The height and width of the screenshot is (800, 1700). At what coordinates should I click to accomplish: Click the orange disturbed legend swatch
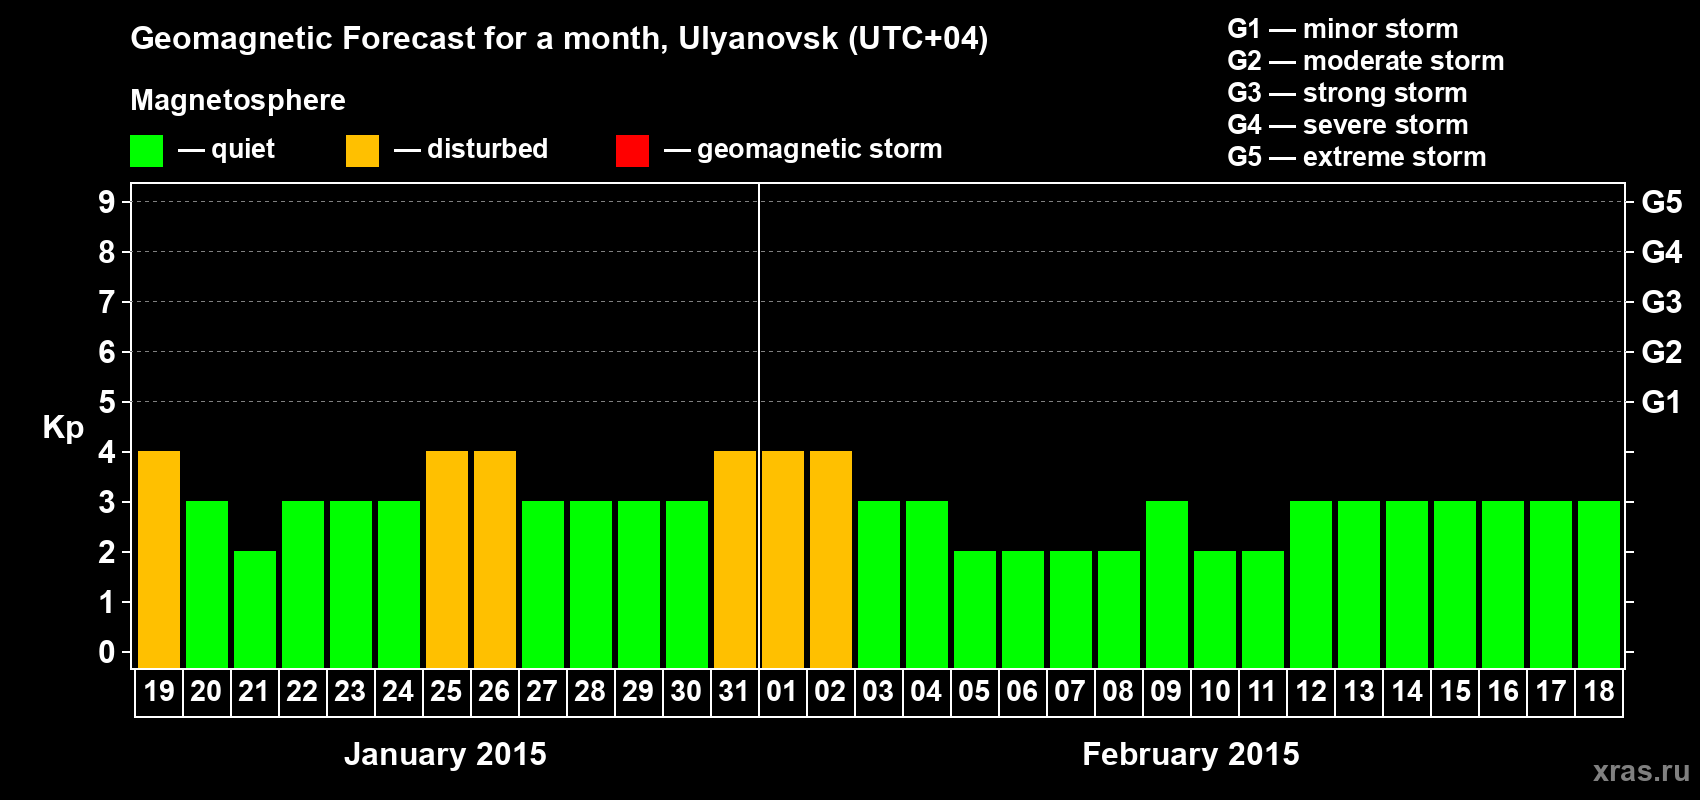362,151
